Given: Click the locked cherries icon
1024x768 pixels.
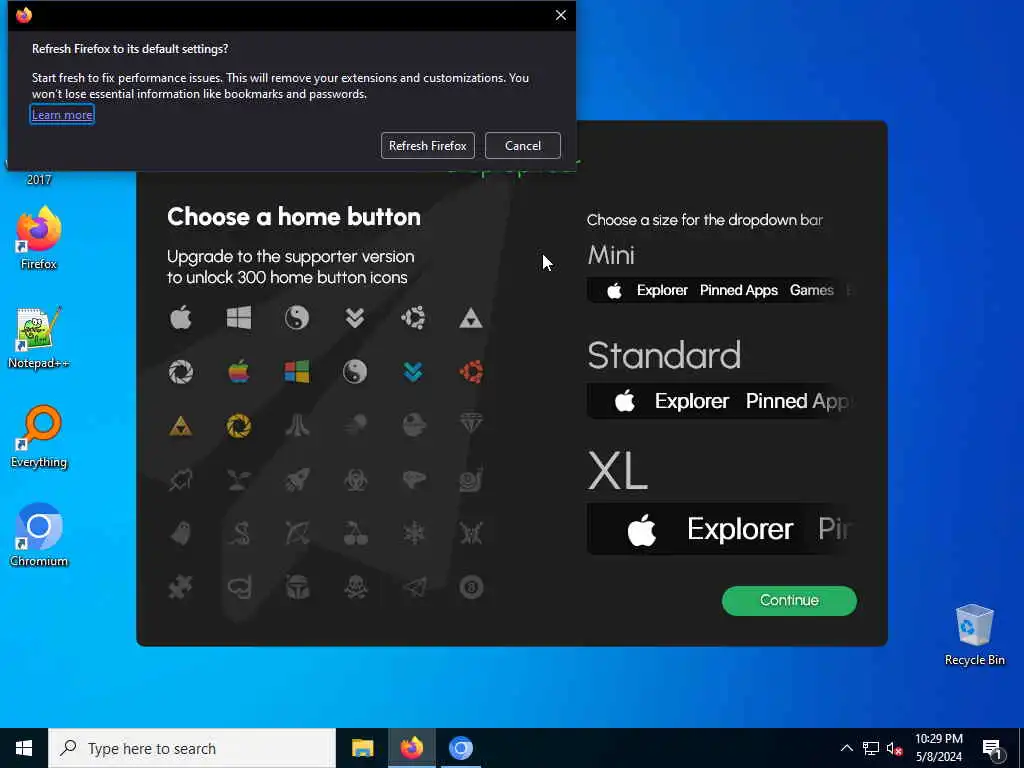Looking at the screenshot, I should (x=355, y=534).
